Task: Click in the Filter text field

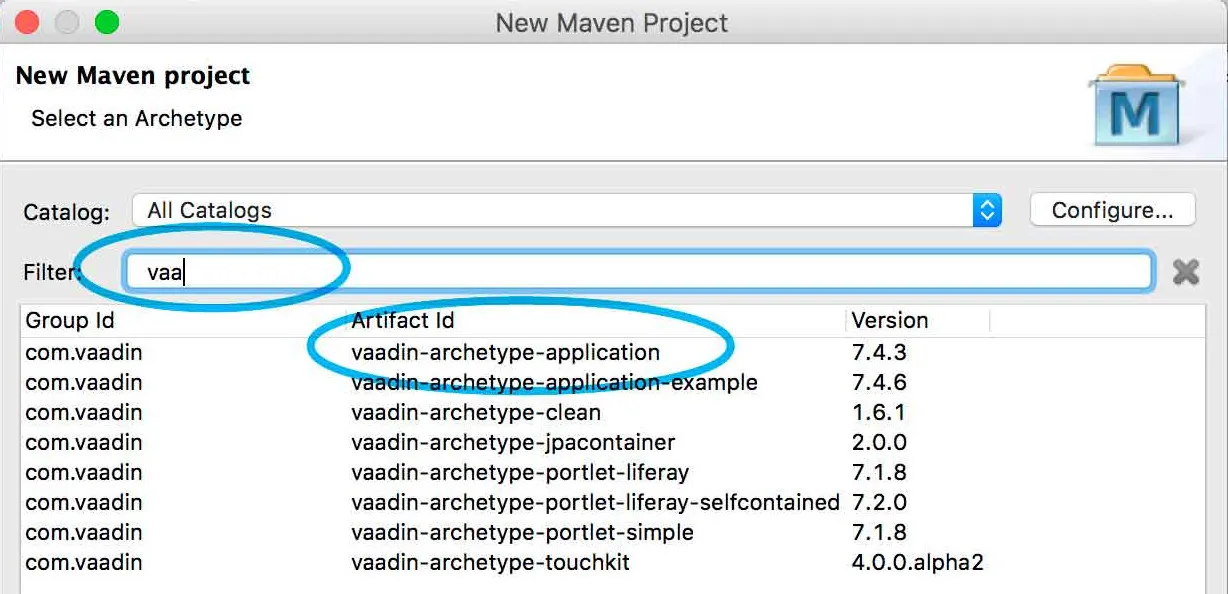Action: pos(640,272)
